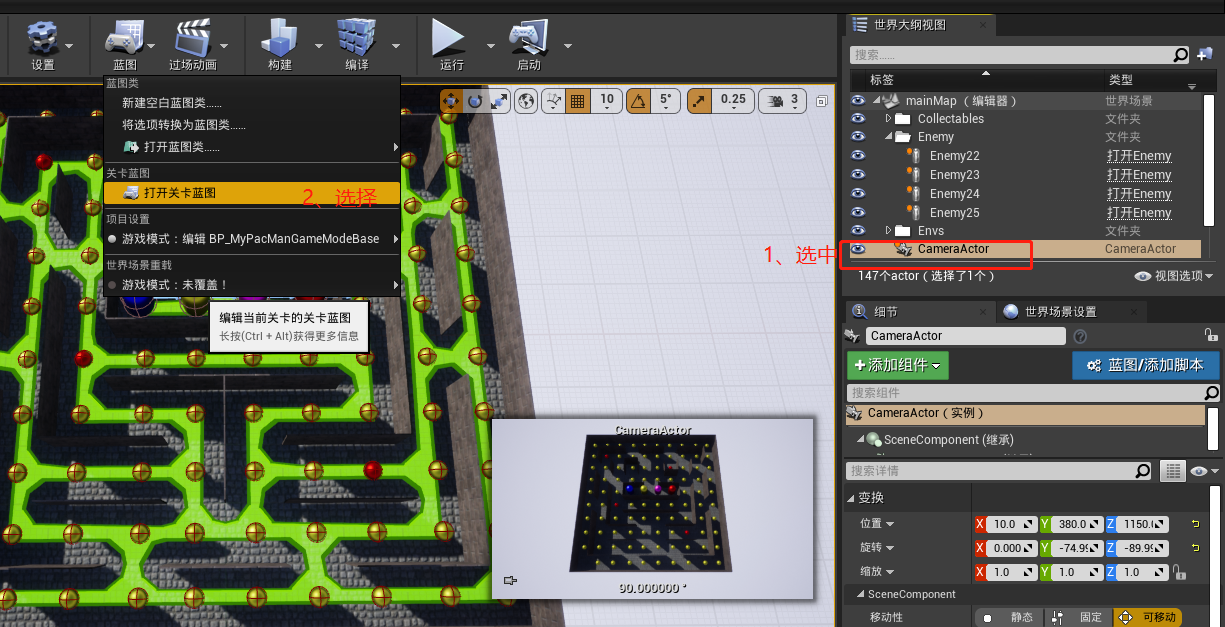
Task: Open surface snapping options icon
Action: click(x=554, y=100)
